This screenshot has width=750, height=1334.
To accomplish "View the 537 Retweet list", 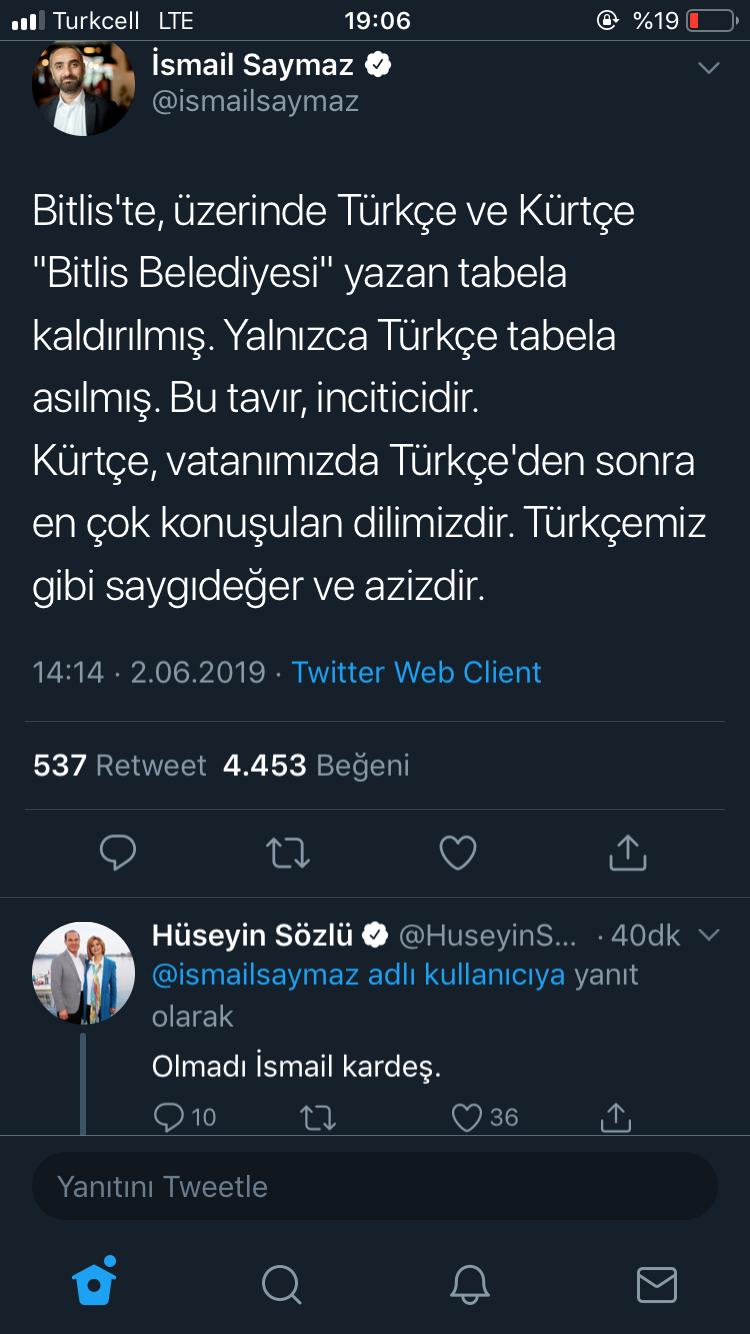I will point(120,765).
